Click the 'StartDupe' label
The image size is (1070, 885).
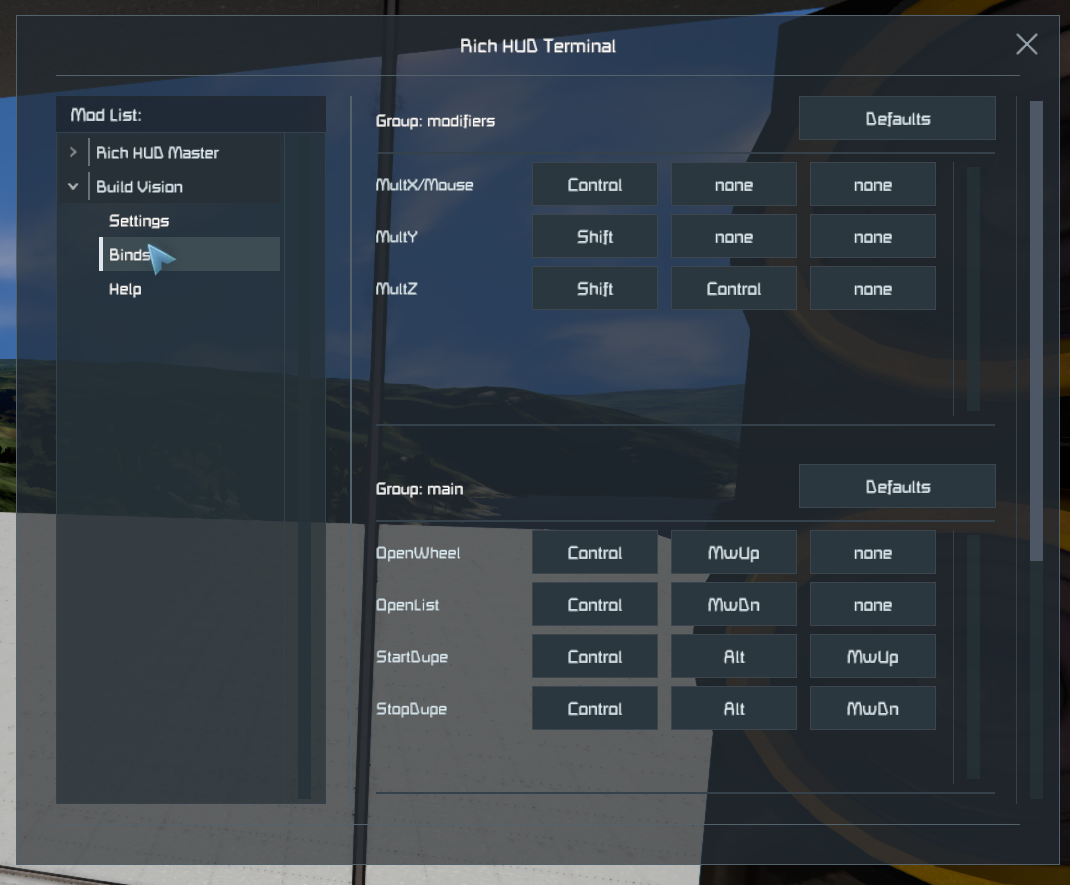tap(411, 656)
